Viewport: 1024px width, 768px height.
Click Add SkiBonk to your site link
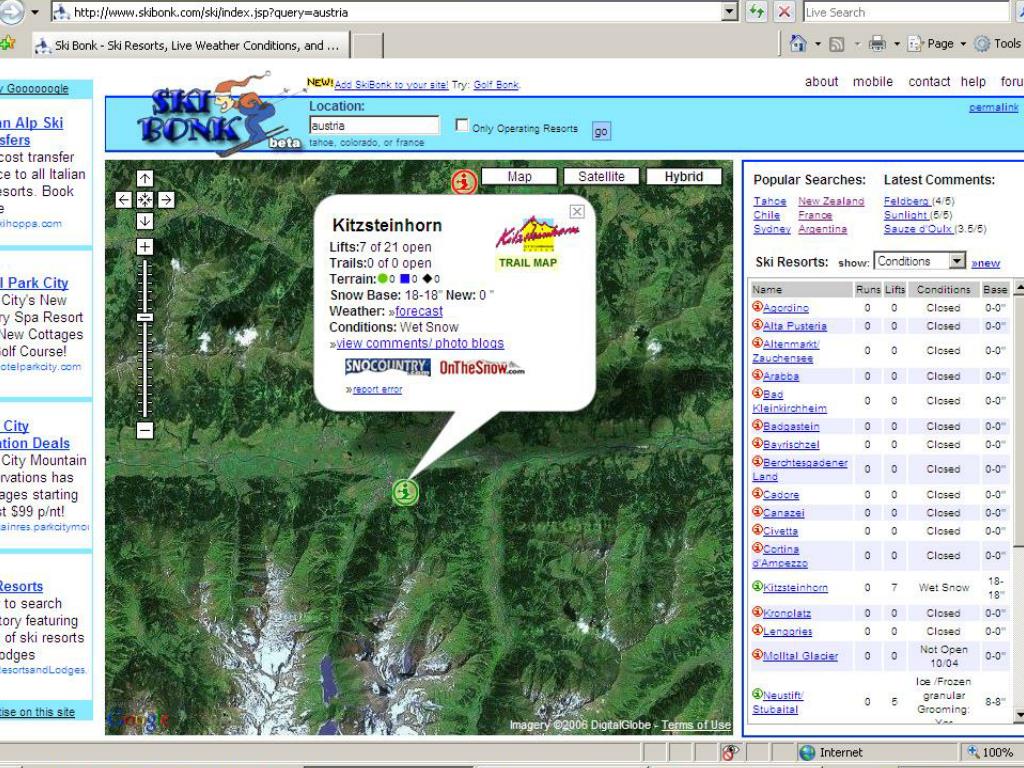click(391, 84)
